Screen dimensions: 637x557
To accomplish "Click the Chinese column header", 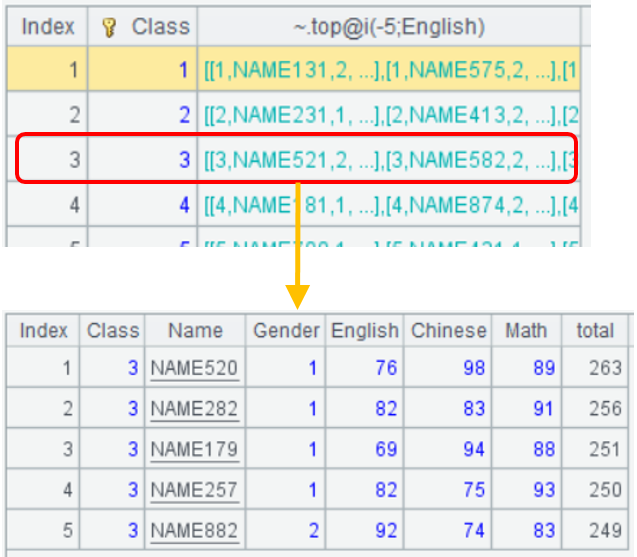I will coord(449,330).
